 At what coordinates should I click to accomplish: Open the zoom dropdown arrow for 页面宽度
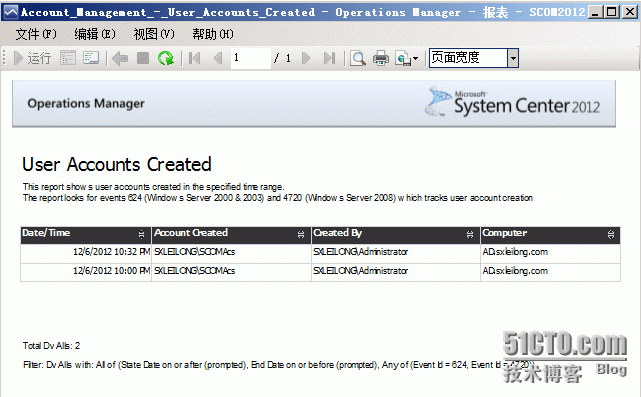click(513, 58)
